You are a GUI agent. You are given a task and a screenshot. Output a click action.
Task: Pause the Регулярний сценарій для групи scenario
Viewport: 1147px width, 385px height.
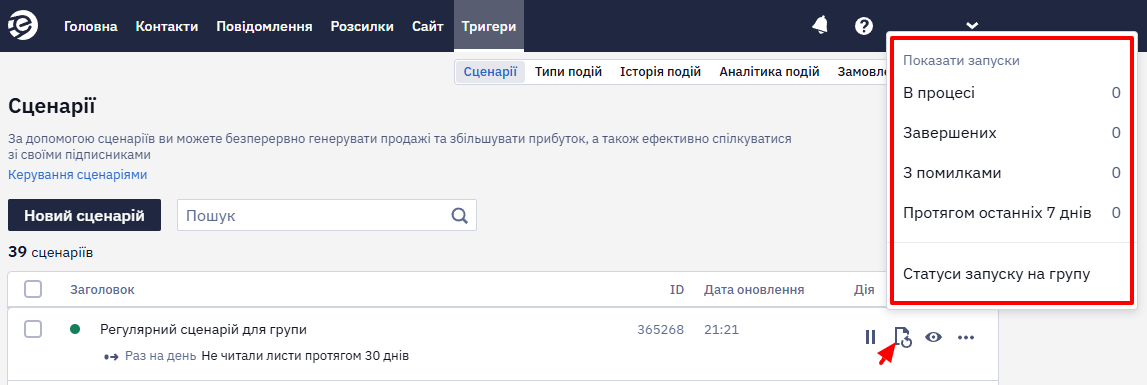pos(870,337)
